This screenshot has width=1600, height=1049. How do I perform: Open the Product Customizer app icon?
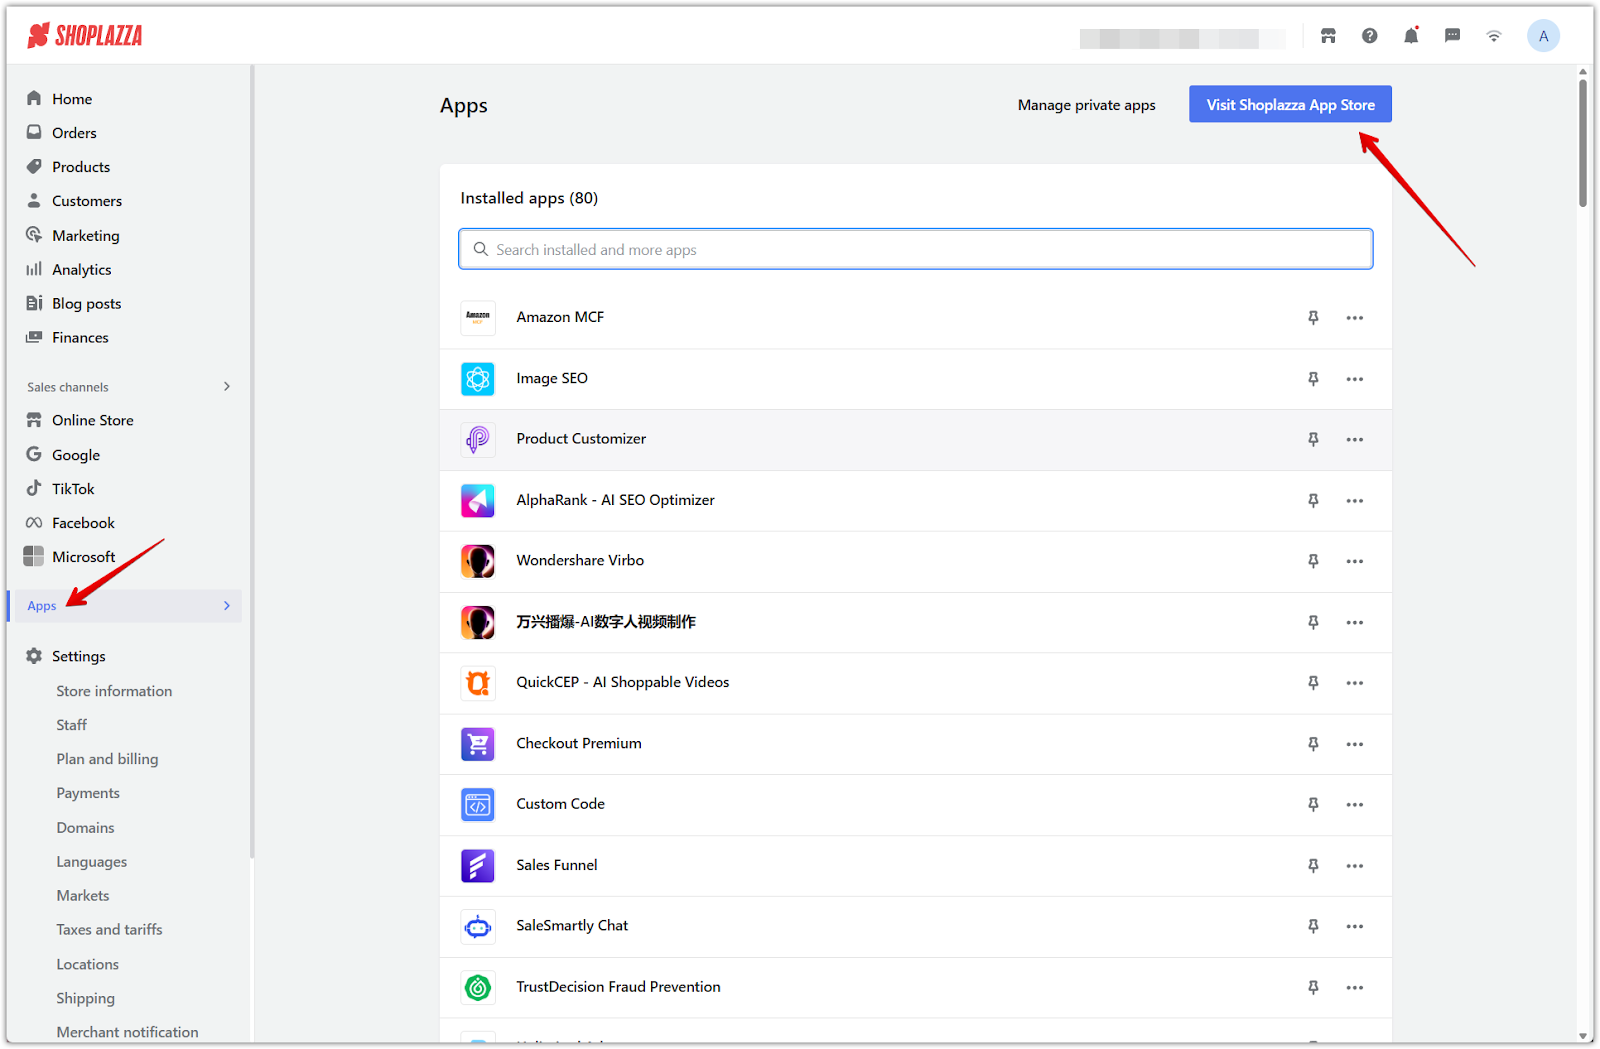478,439
